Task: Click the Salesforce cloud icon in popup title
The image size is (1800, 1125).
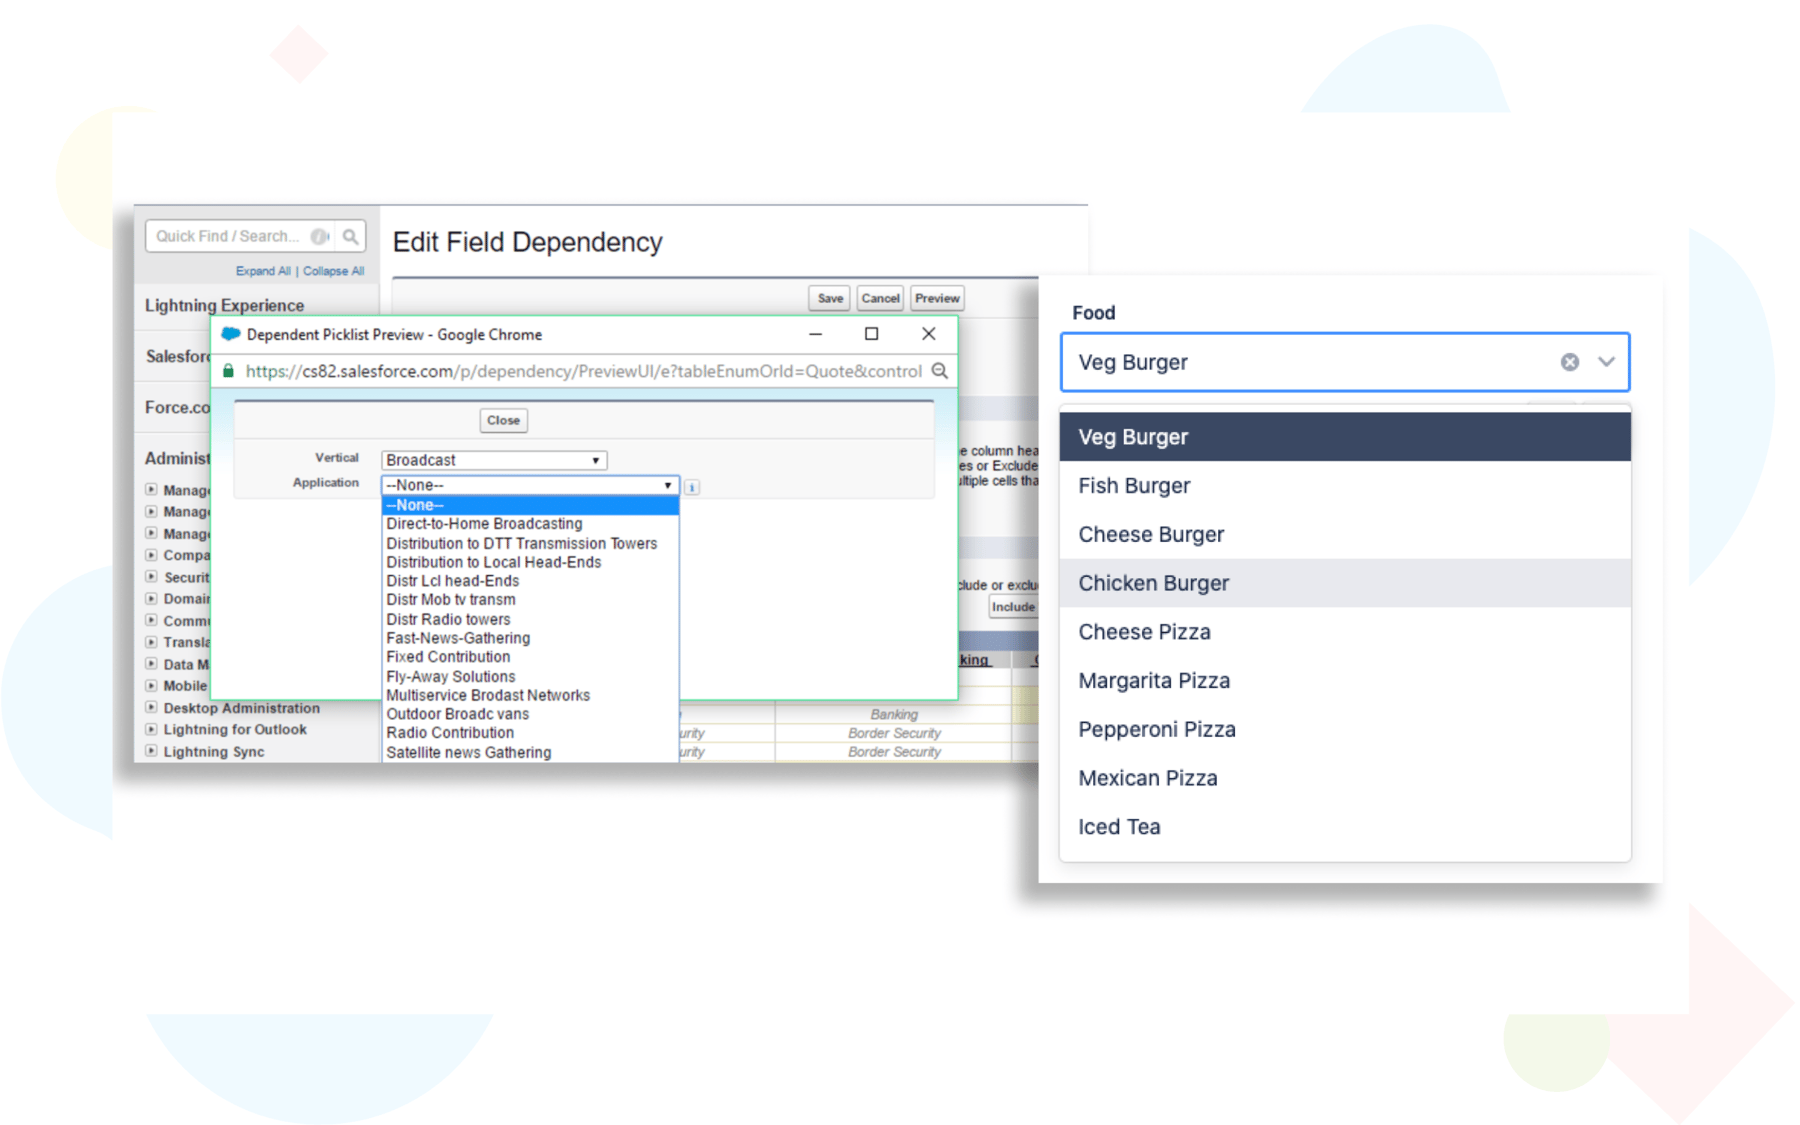Action: (231, 334)
